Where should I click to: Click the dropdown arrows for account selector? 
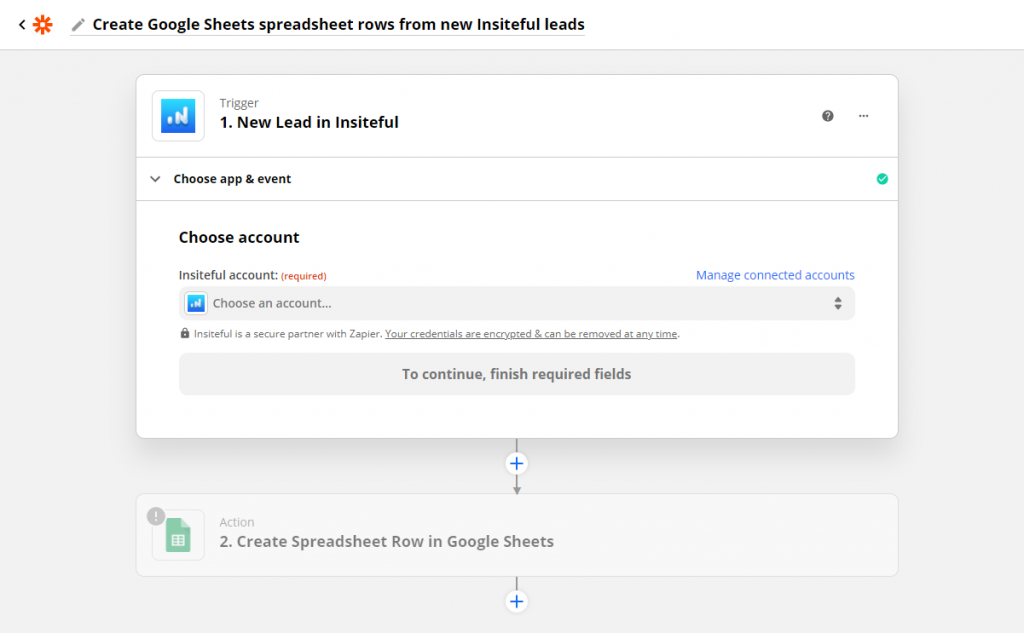tap(837, 303)
